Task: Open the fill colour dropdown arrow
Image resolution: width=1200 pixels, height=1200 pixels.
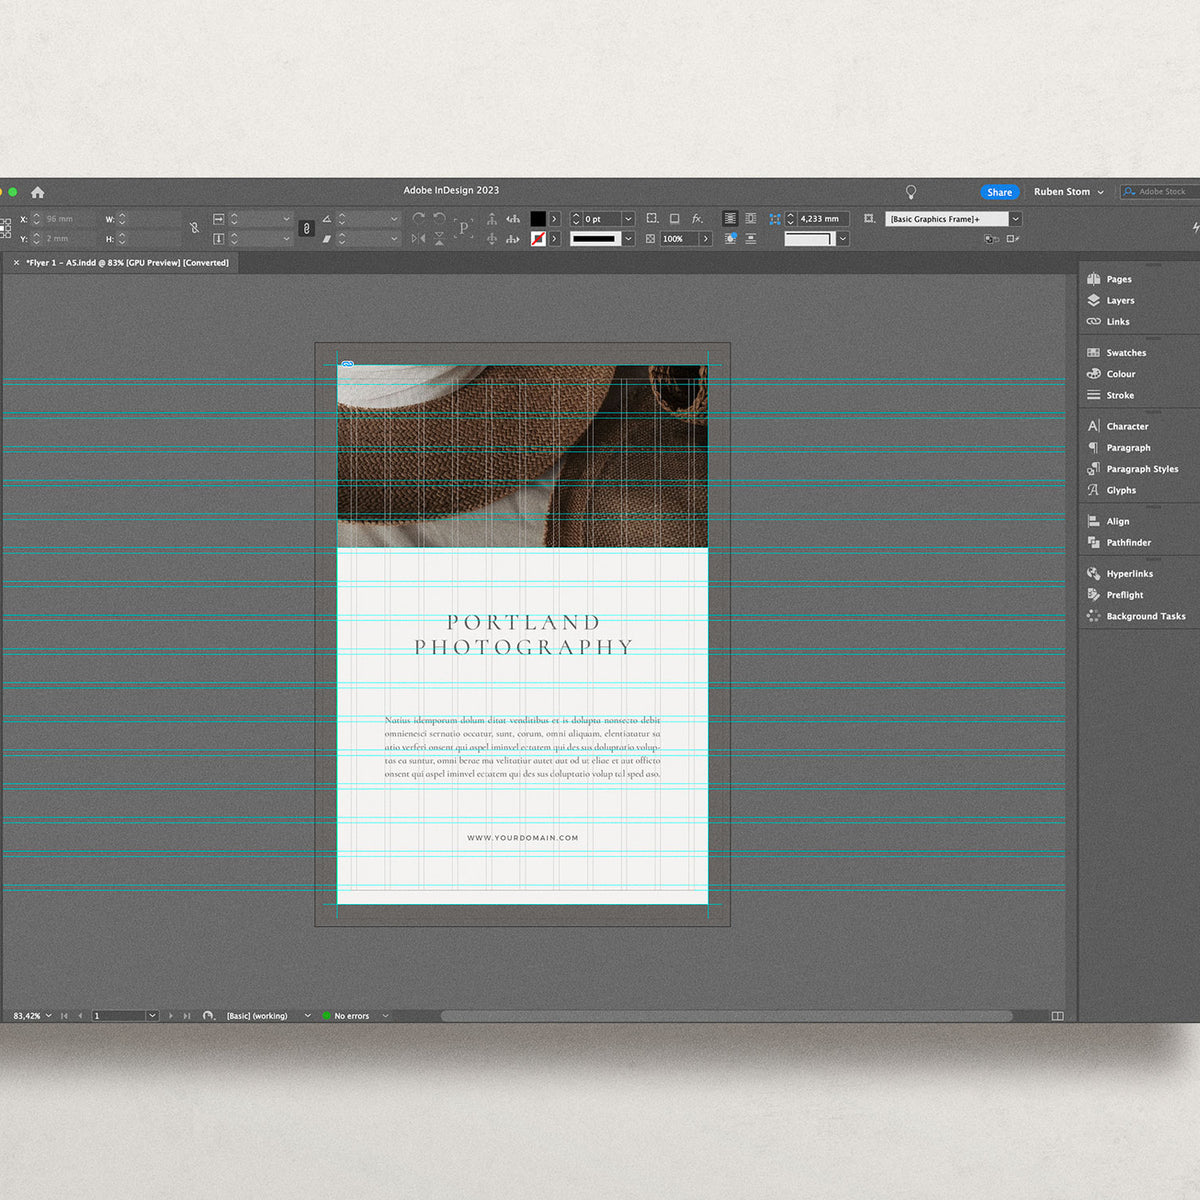Action: [x=555, y=218]
